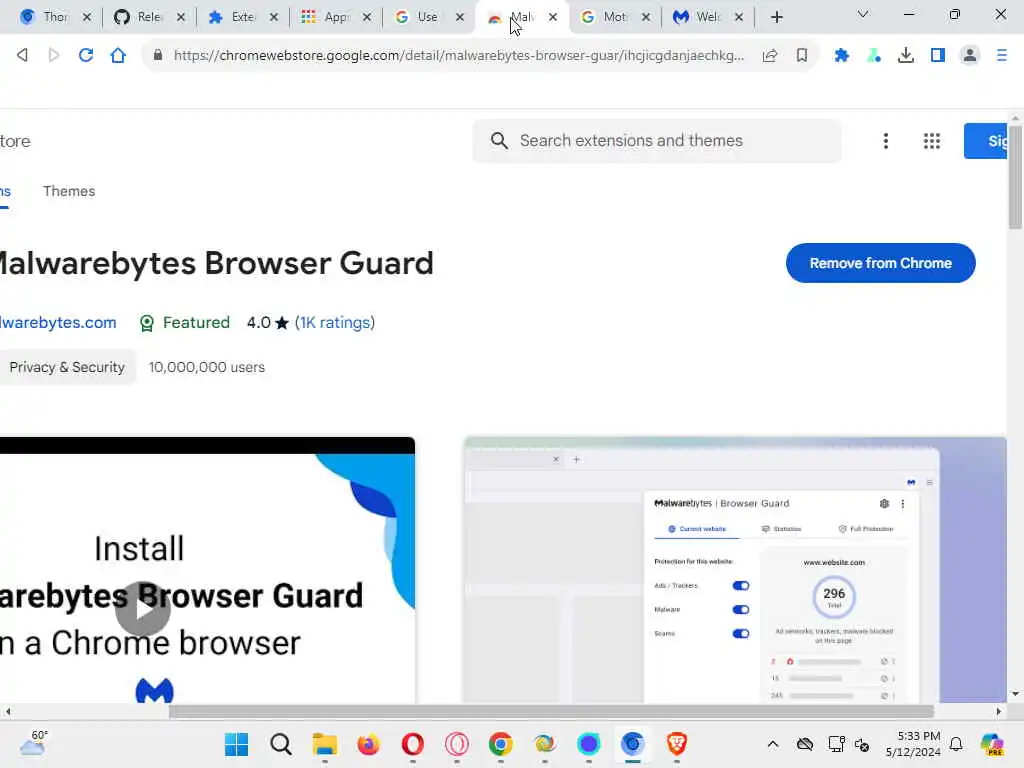
Task: Open the green alert extension icon
Action: pos(874,56)
